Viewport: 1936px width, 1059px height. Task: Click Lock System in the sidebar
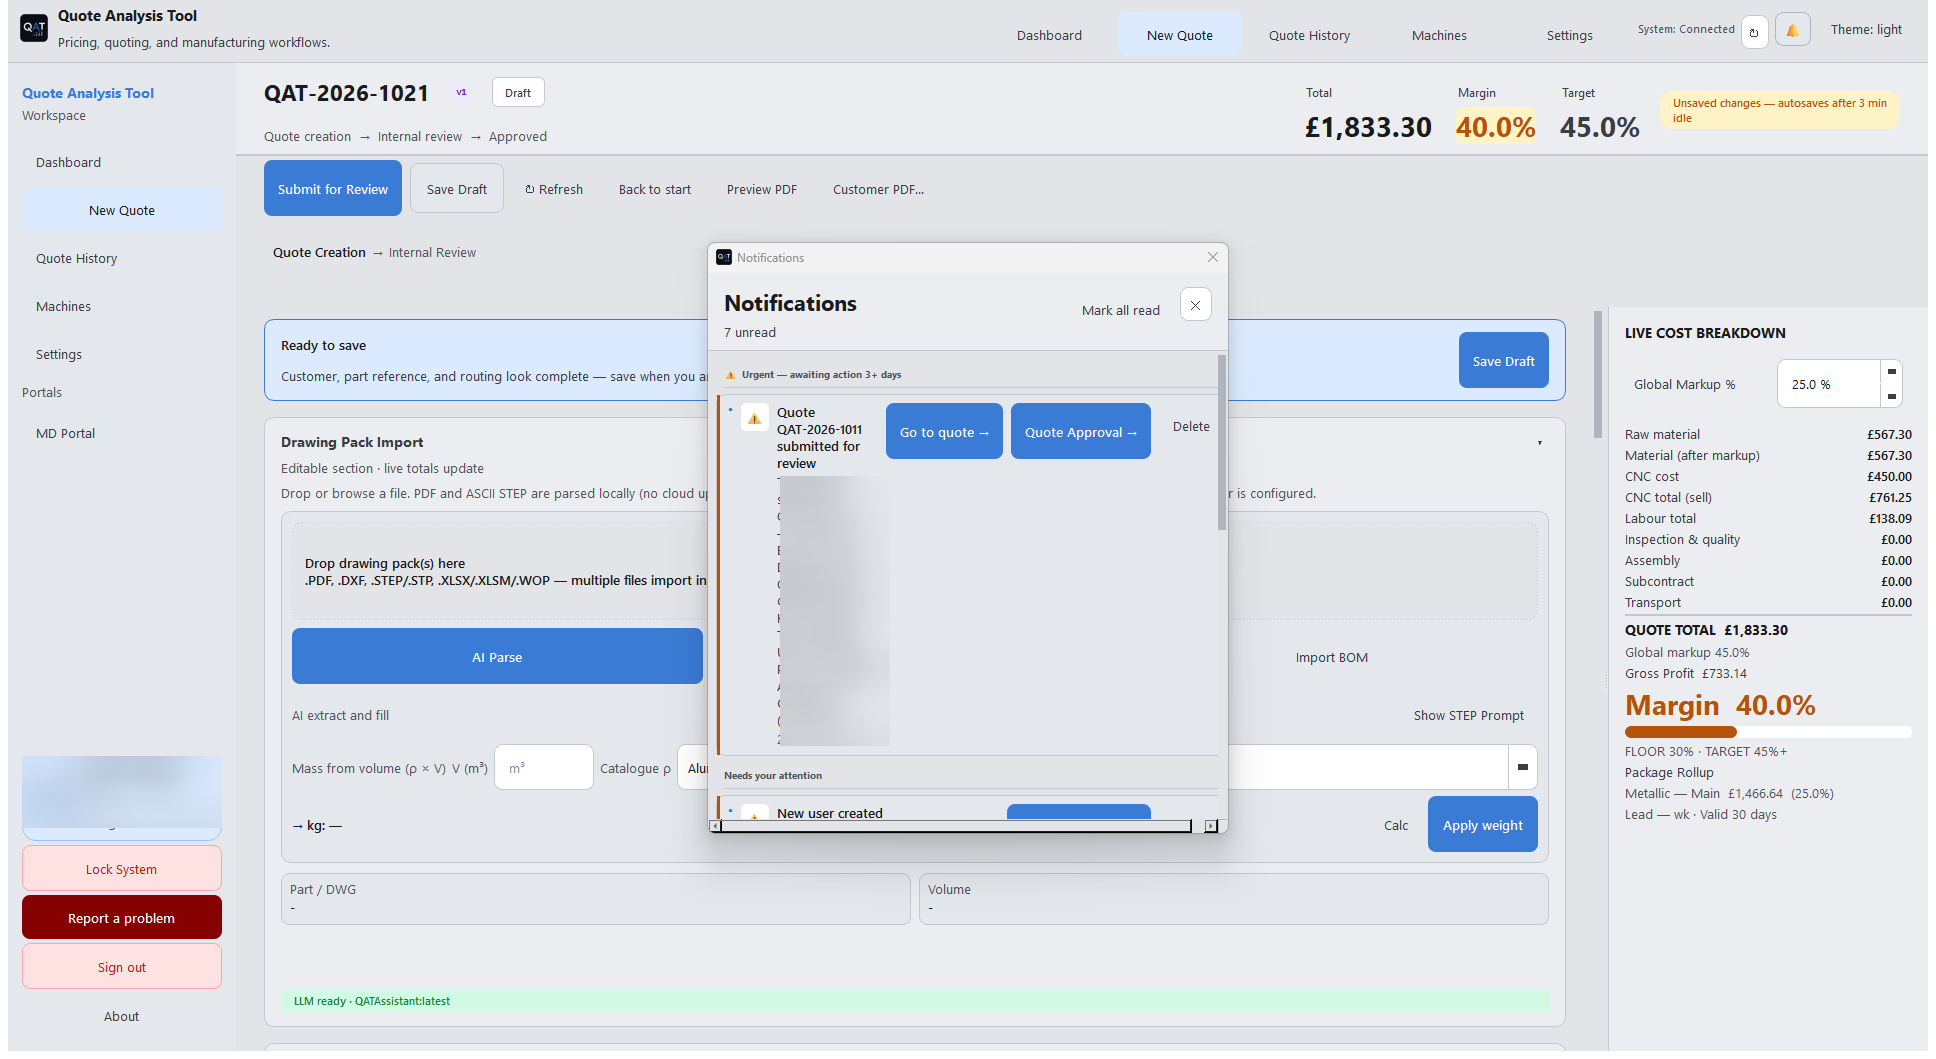122,868
